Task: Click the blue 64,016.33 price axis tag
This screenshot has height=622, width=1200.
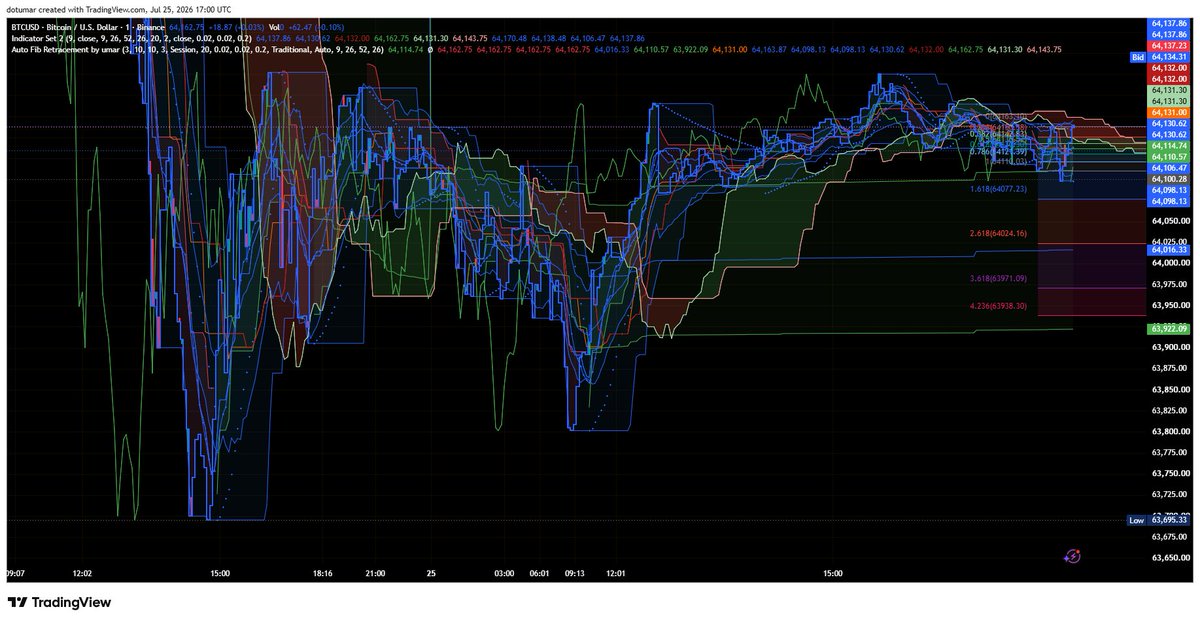Action: (1169, 250)
